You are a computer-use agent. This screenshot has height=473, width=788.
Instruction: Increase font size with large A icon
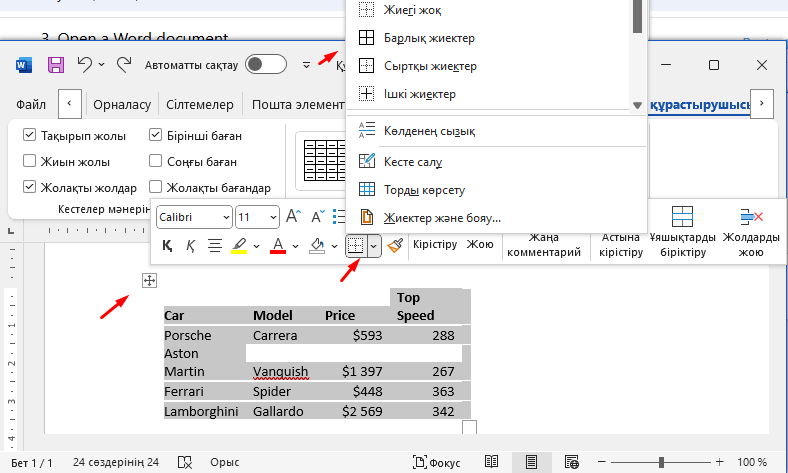(293, 217)
